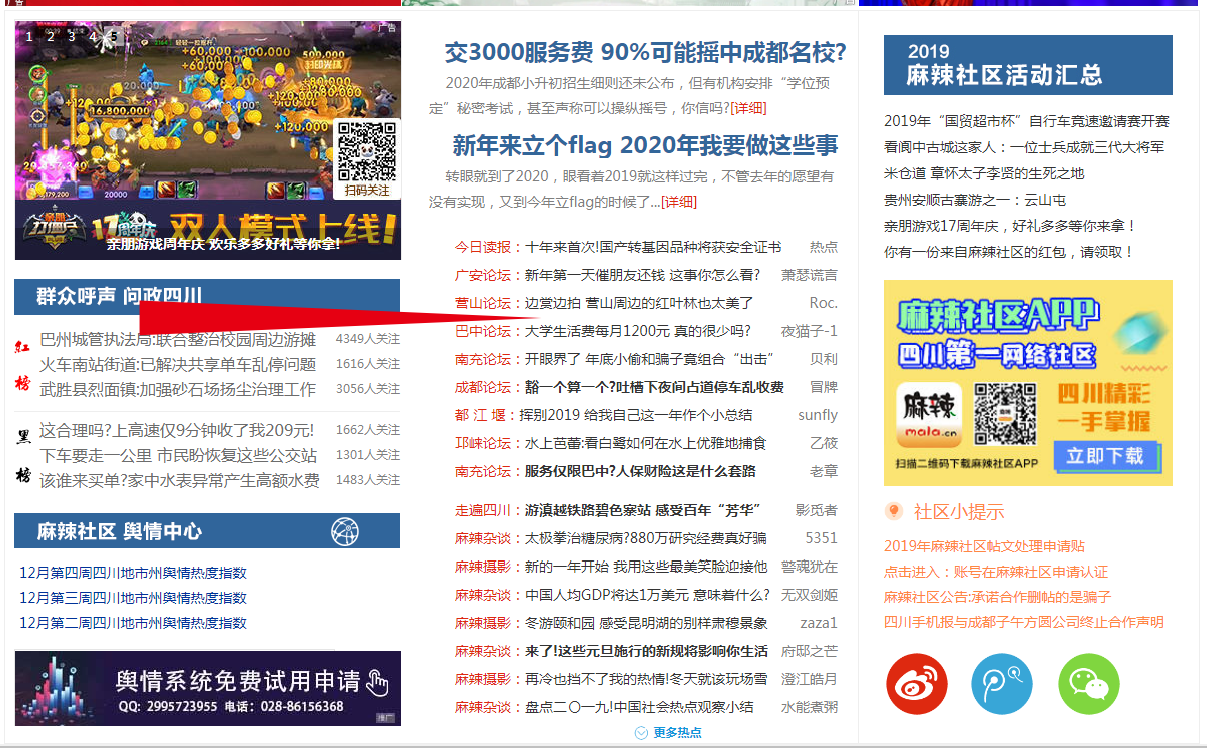Screen dimensions: 1207x748
Task: Open the 巴中论坛 forum category link
Action: pos(482,331)
